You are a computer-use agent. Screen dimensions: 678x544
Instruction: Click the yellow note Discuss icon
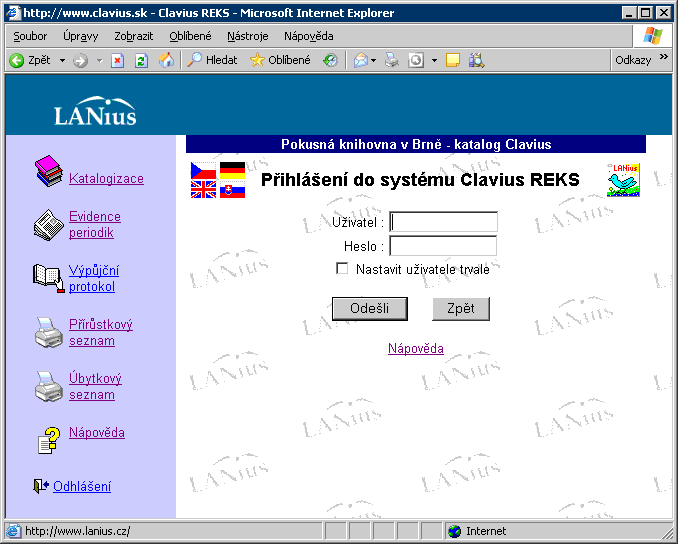[x=453, y=60]
